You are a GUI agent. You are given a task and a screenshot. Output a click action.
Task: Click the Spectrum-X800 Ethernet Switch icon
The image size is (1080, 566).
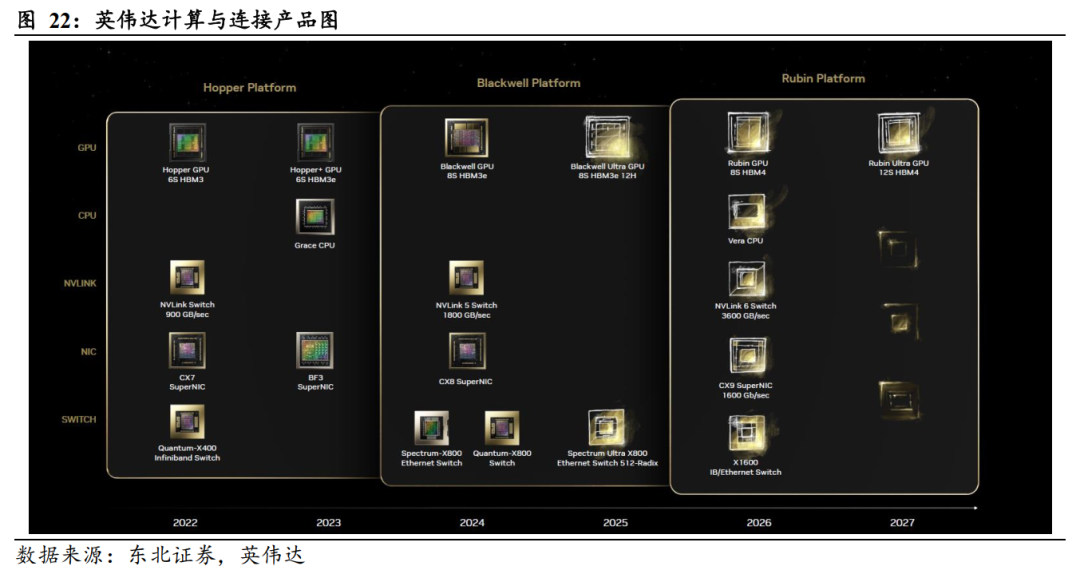(x=431, y=428)
